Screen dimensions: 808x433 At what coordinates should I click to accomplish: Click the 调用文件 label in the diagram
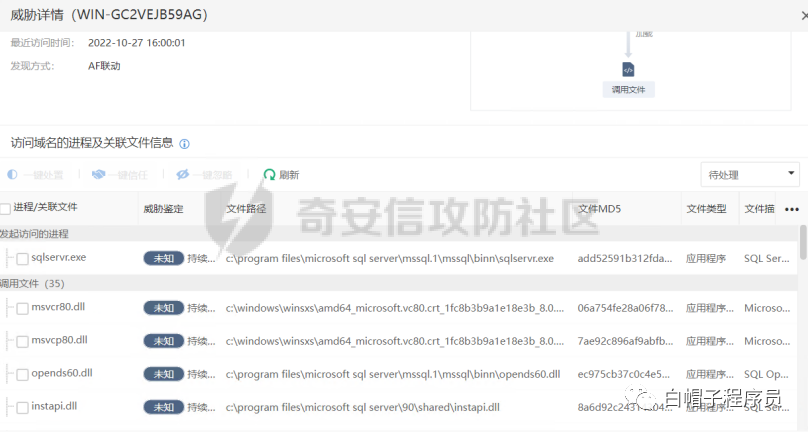click(628, 90)
